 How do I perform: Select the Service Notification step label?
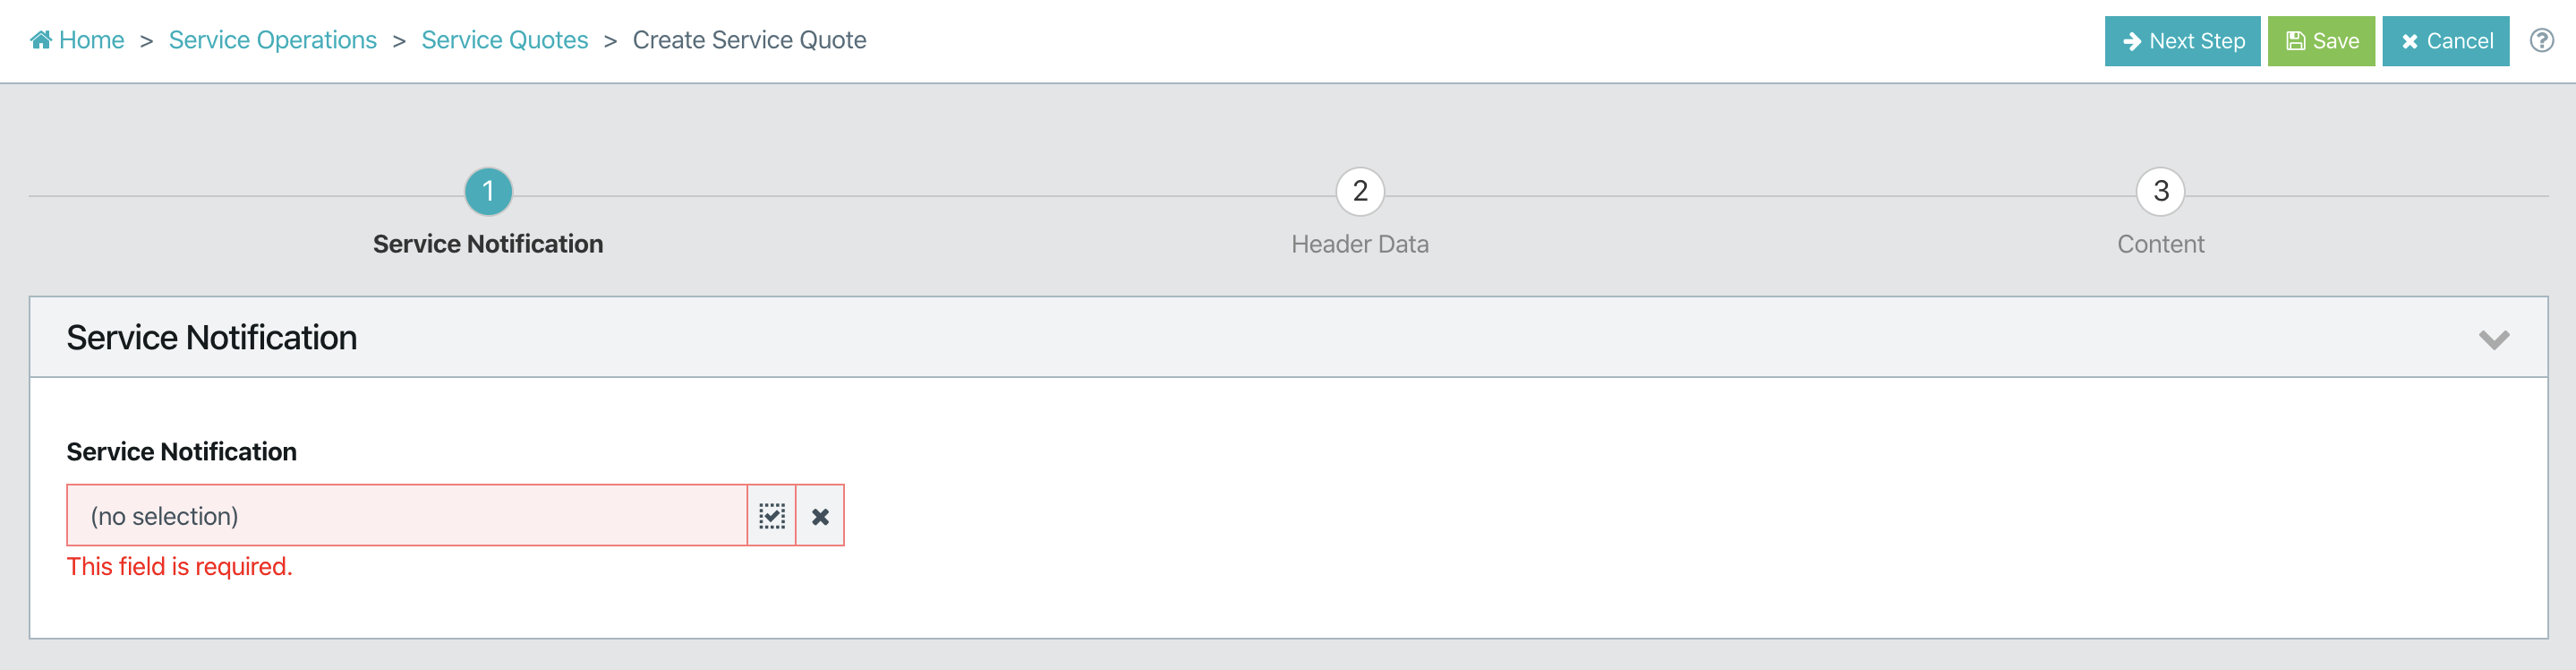[488, 244]
